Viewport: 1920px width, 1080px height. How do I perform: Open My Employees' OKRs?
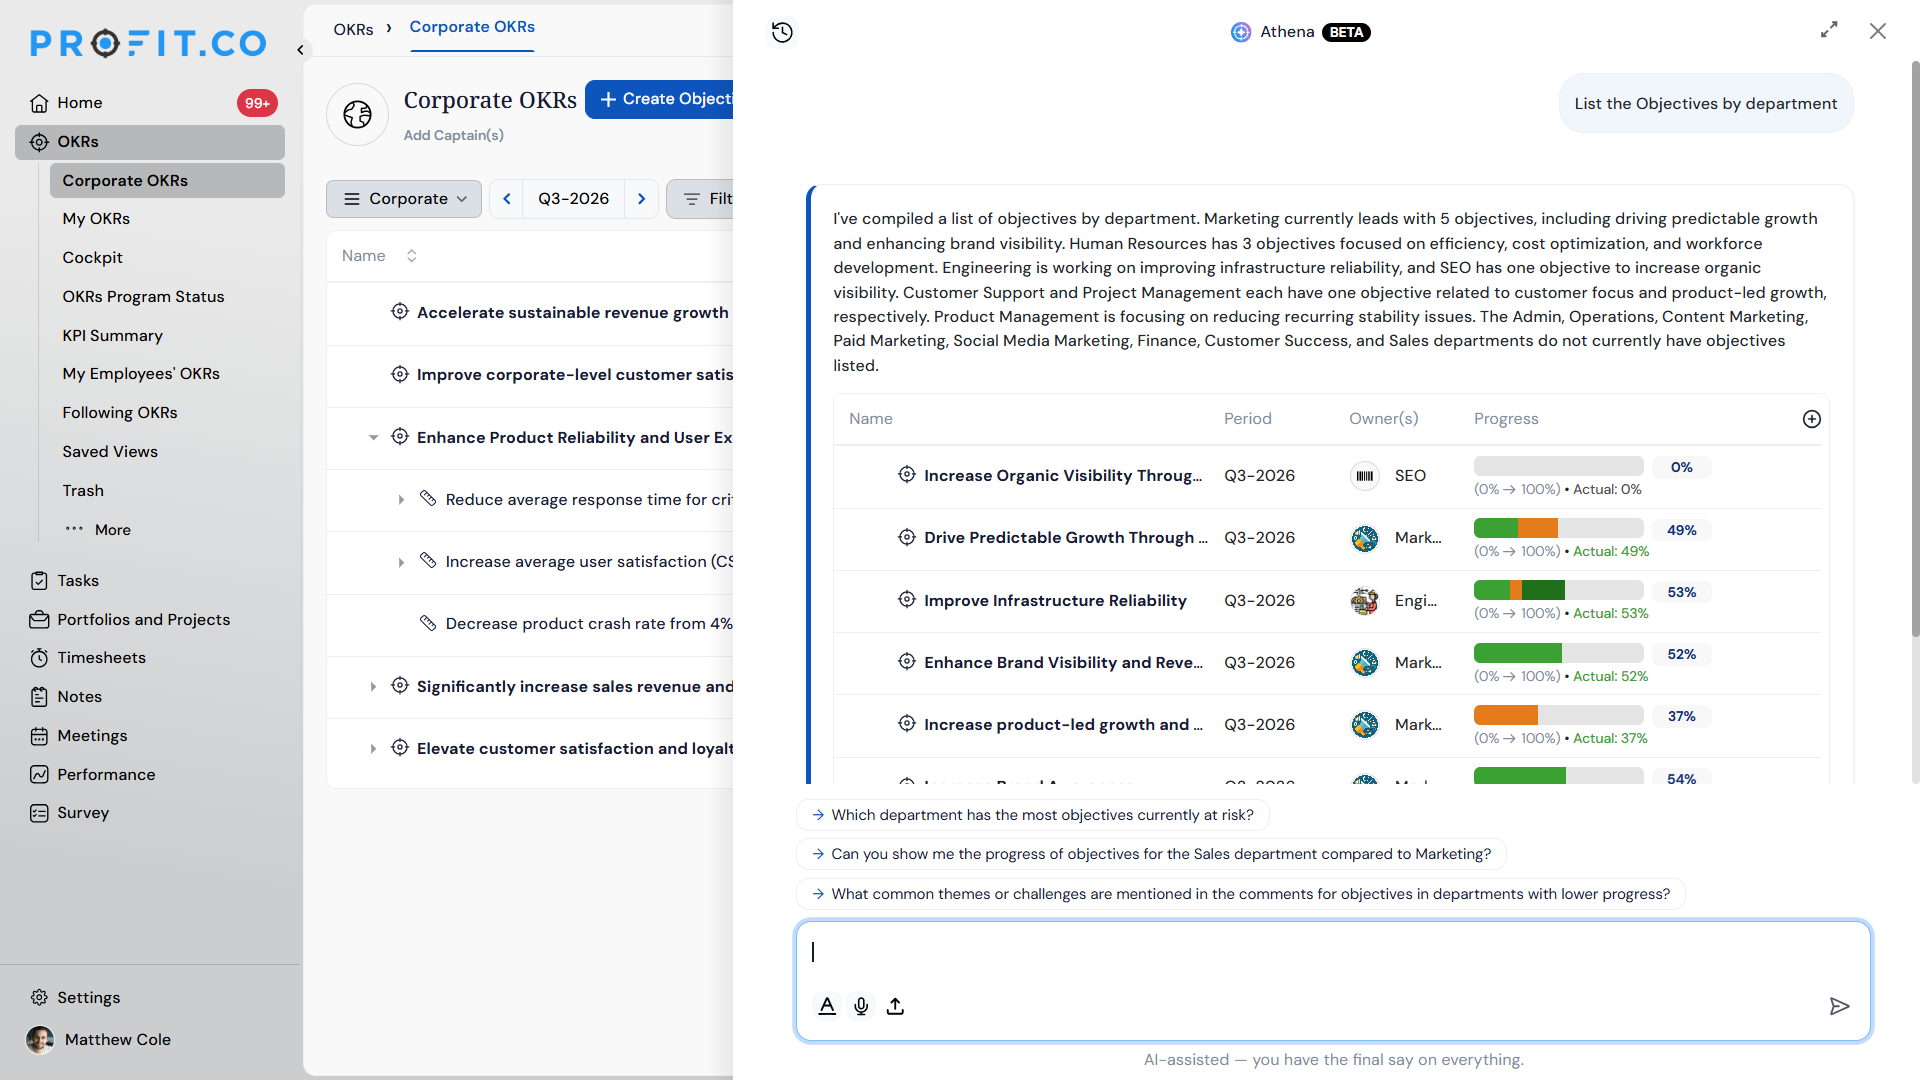click(141, 374)
